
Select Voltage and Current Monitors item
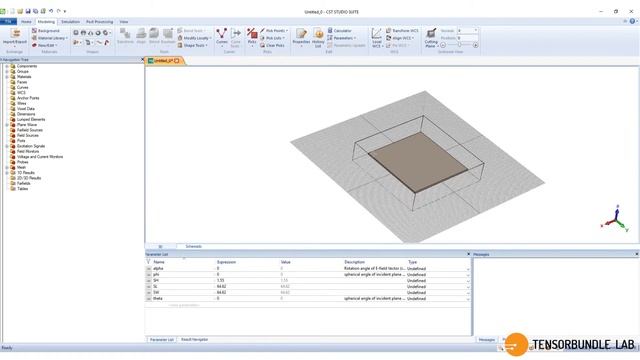click(x=40, y=157)
